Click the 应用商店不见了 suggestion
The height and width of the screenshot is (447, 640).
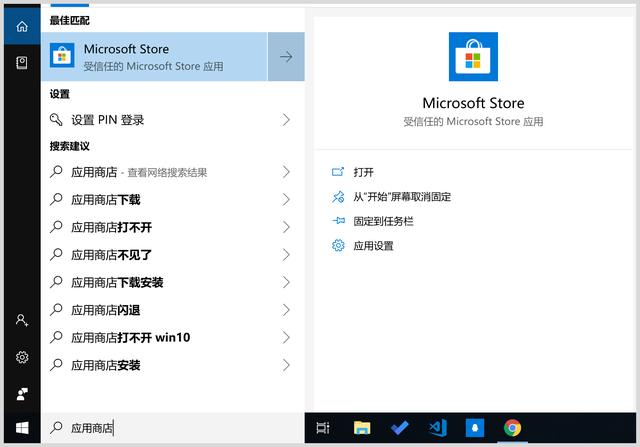click(x=173, y=255)
